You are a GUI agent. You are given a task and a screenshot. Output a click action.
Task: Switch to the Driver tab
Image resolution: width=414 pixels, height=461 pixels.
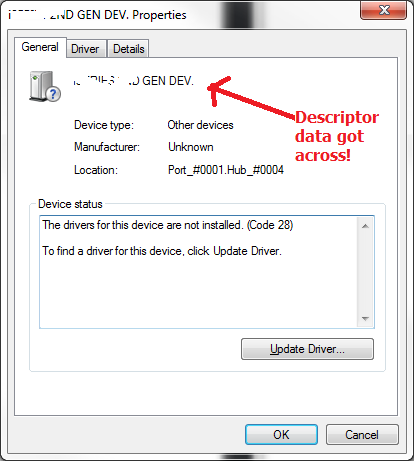pos(85,49)
